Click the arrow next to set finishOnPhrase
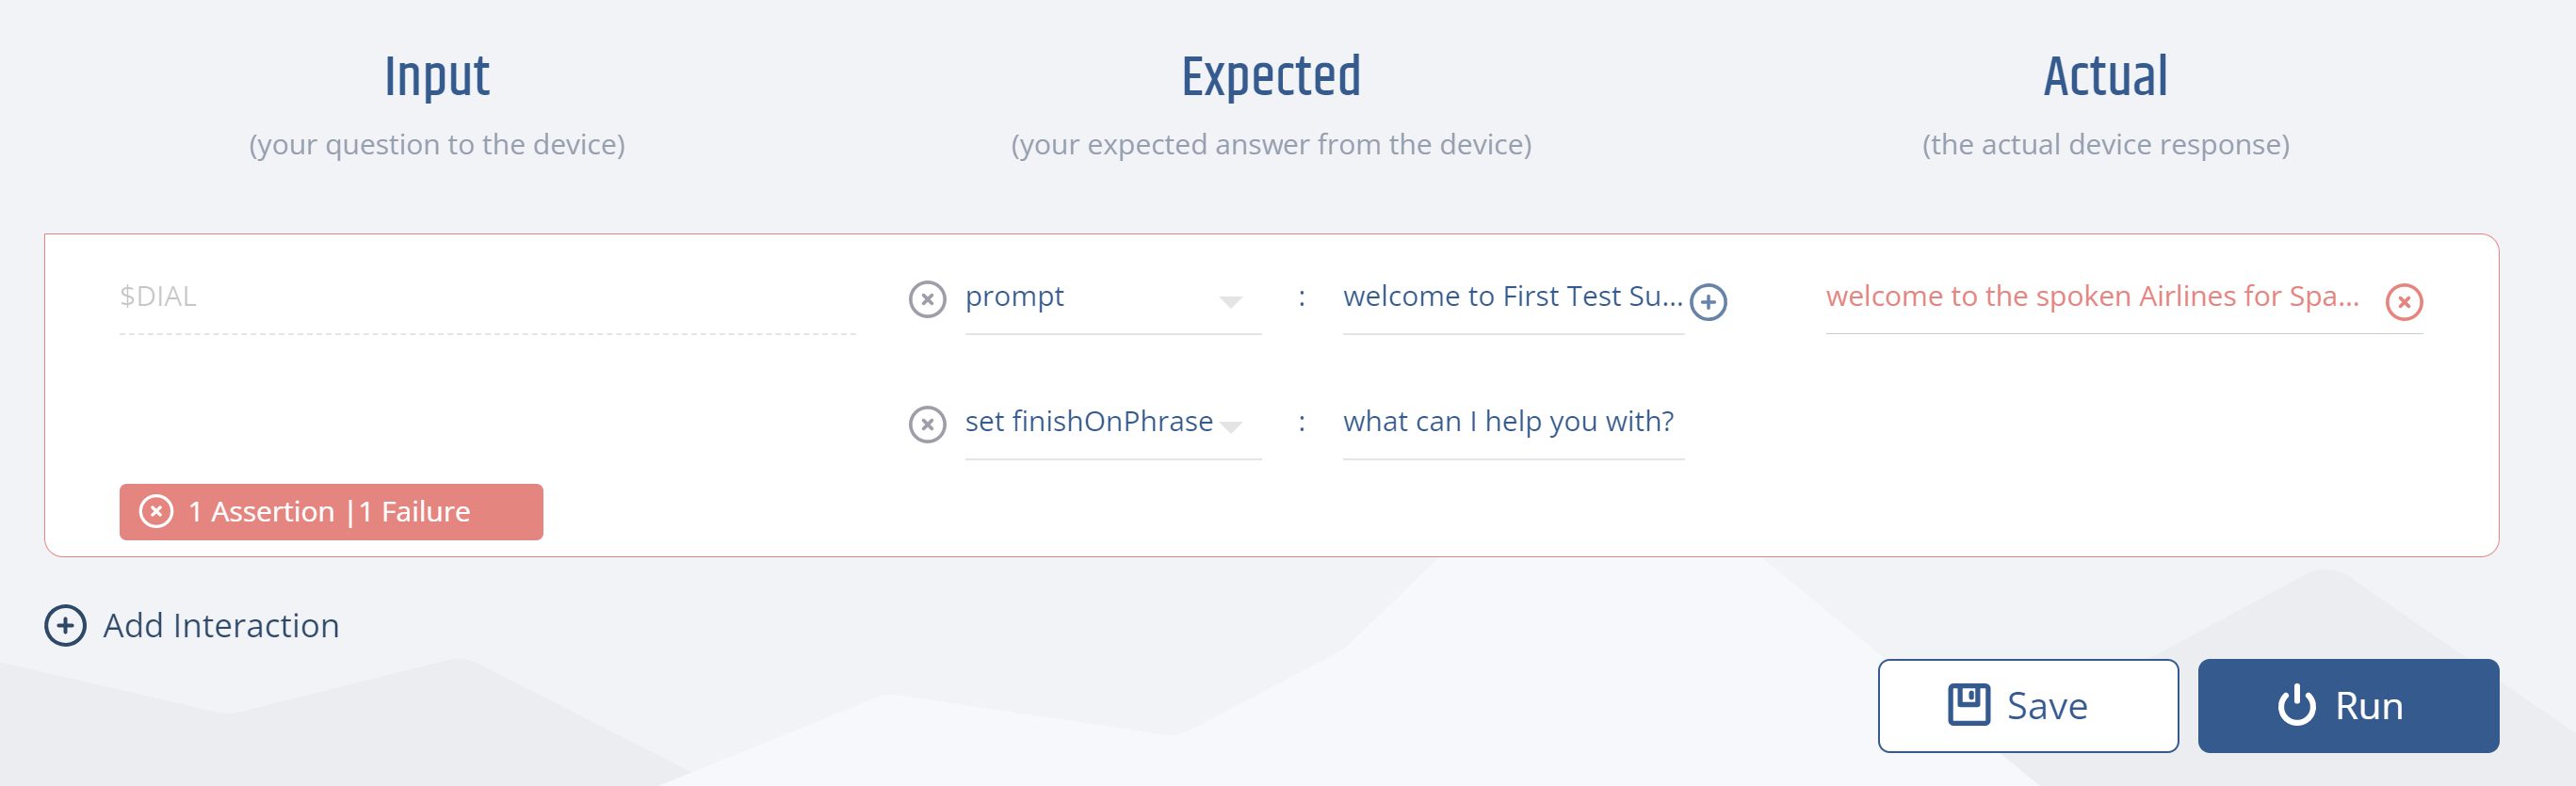Image resolution: width=2576 pixels, height=786 pixels. (x=1232, y=427)
